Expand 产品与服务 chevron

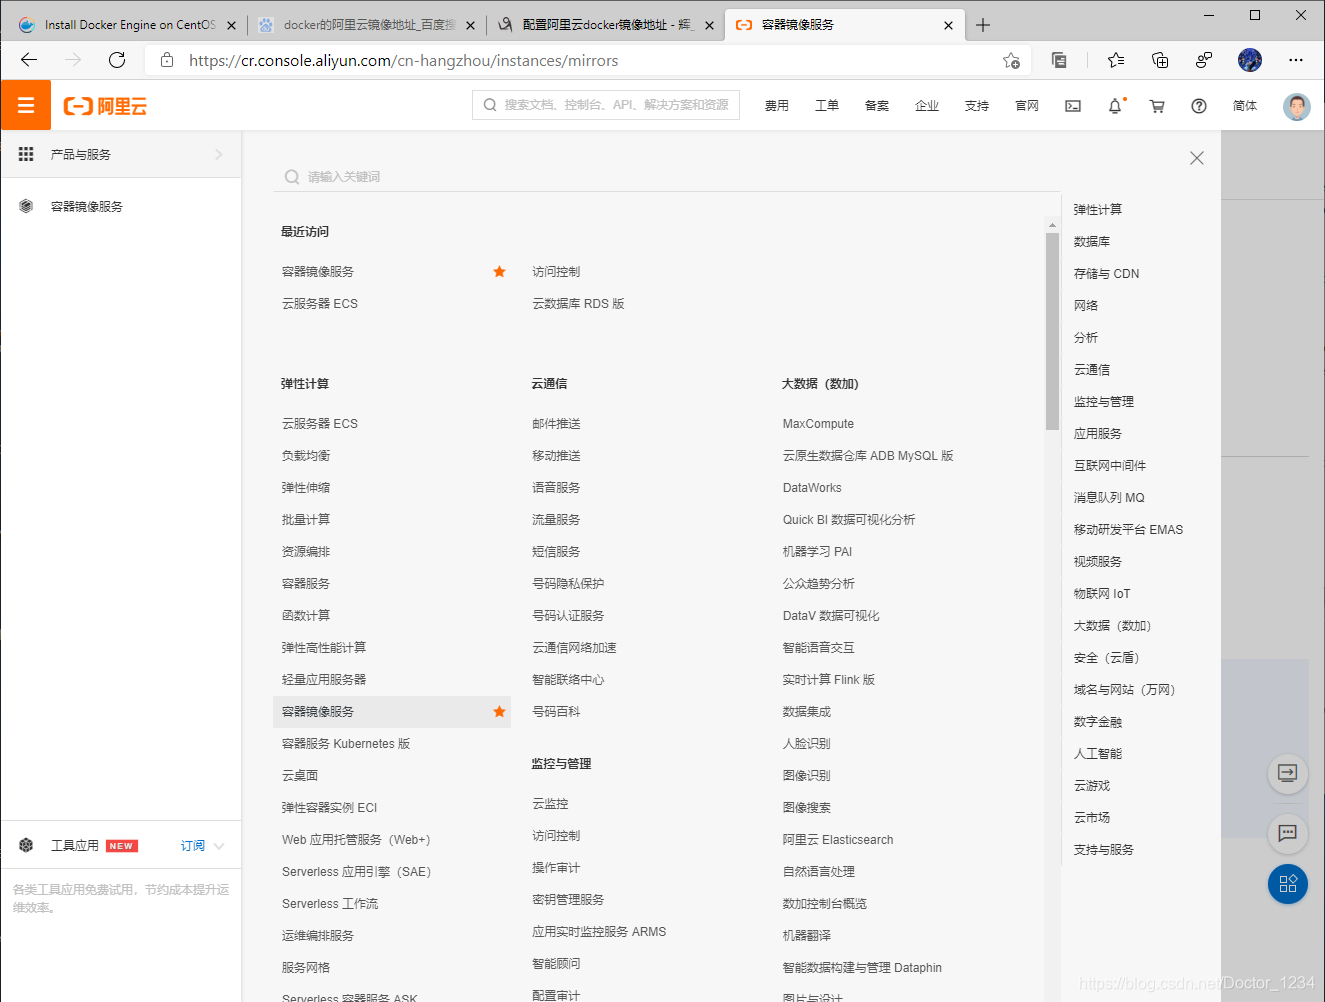point(219,154)
